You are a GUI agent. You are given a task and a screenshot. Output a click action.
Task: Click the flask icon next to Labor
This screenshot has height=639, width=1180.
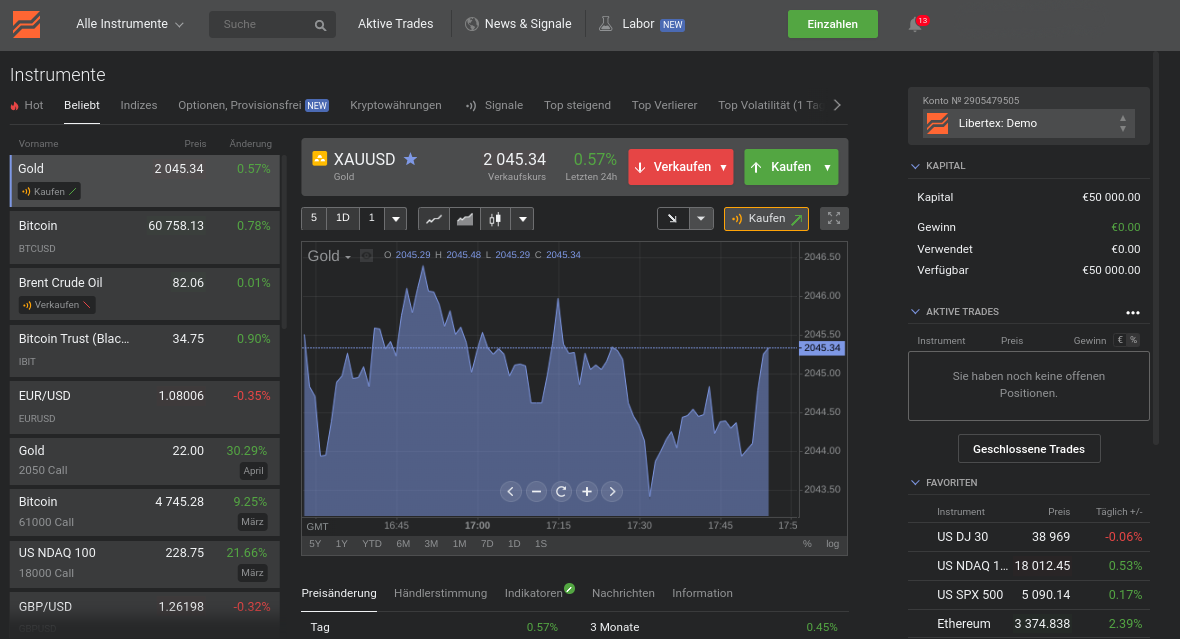click(606, 24)
